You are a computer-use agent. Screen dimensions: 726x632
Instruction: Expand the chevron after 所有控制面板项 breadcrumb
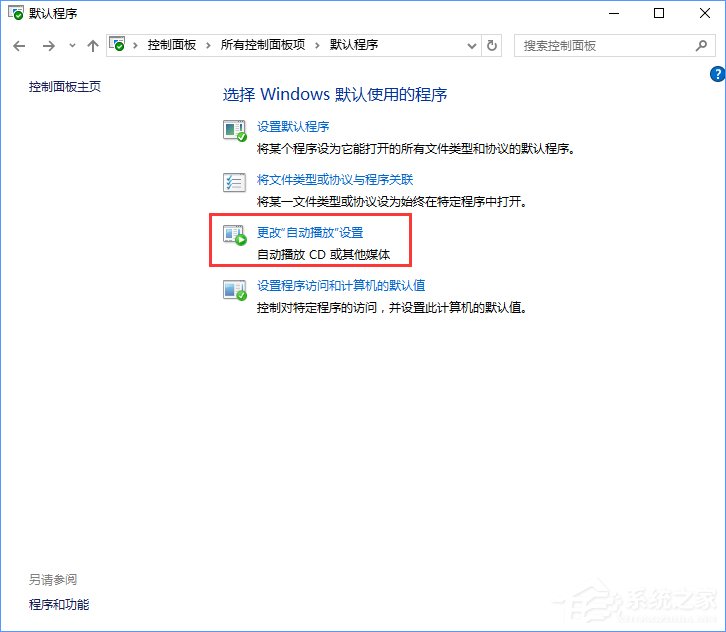(x=317, y=45)
